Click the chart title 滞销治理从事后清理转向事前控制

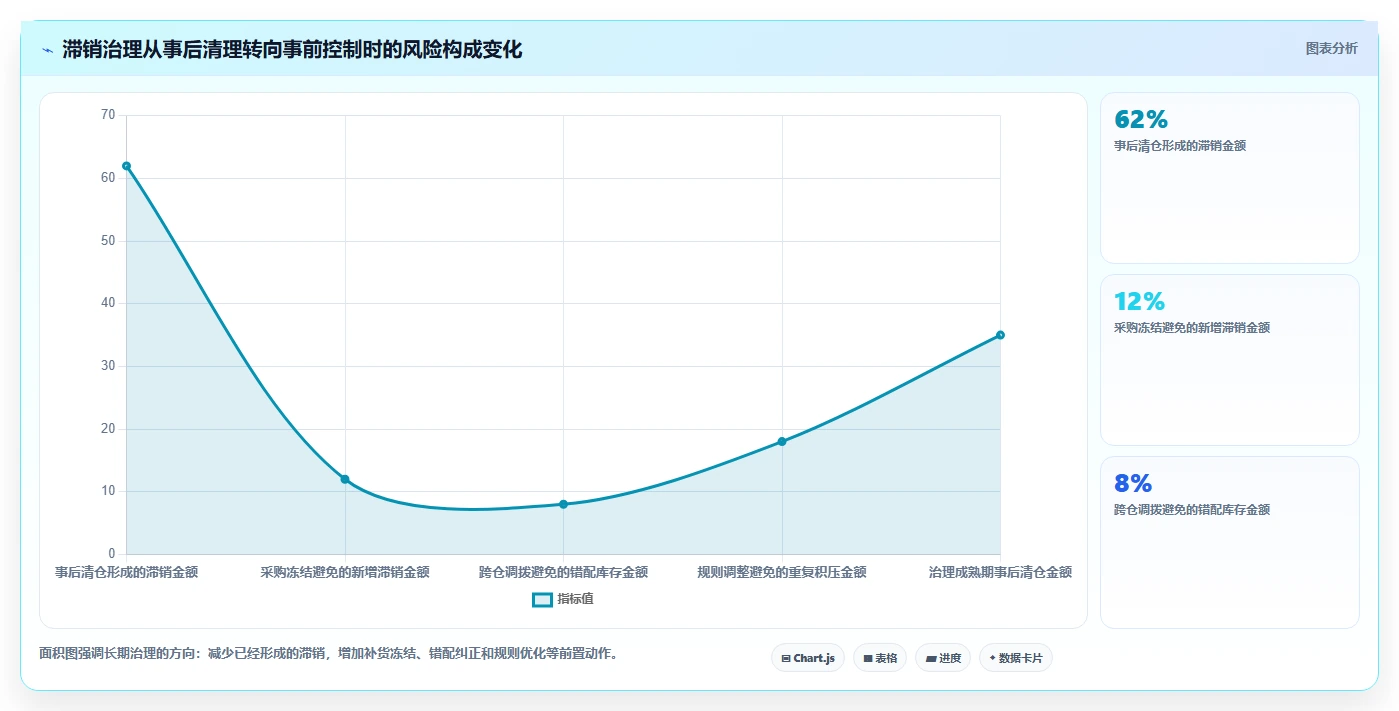tap(292, 50)
